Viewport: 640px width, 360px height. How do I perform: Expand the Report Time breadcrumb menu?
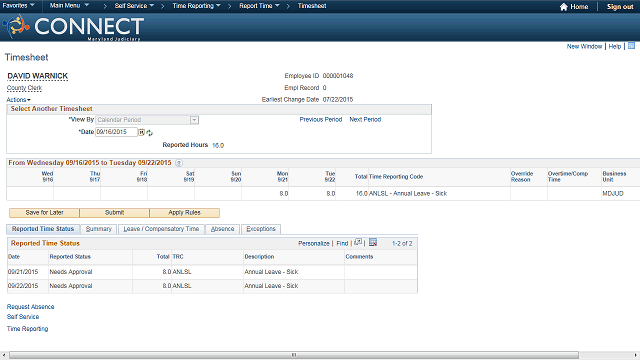click(x=259, y=6)
